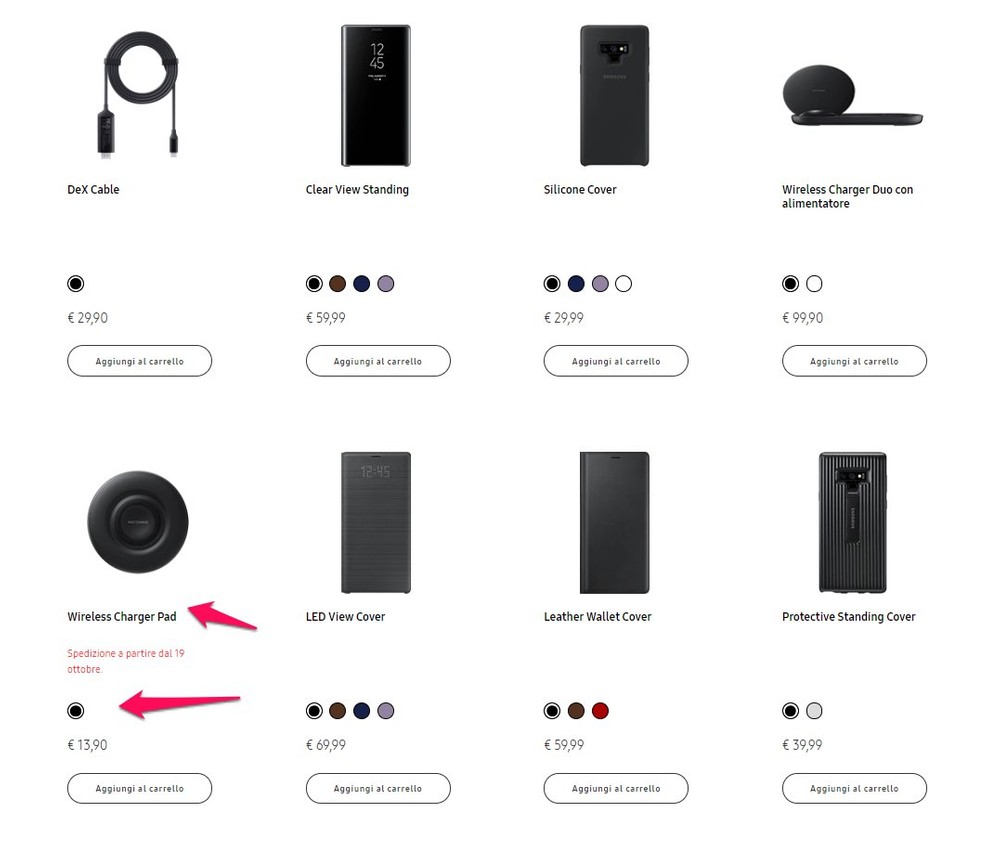1000x846 pixels.
Task: Add DeX Cable to cart
Action: pos(140,361)
